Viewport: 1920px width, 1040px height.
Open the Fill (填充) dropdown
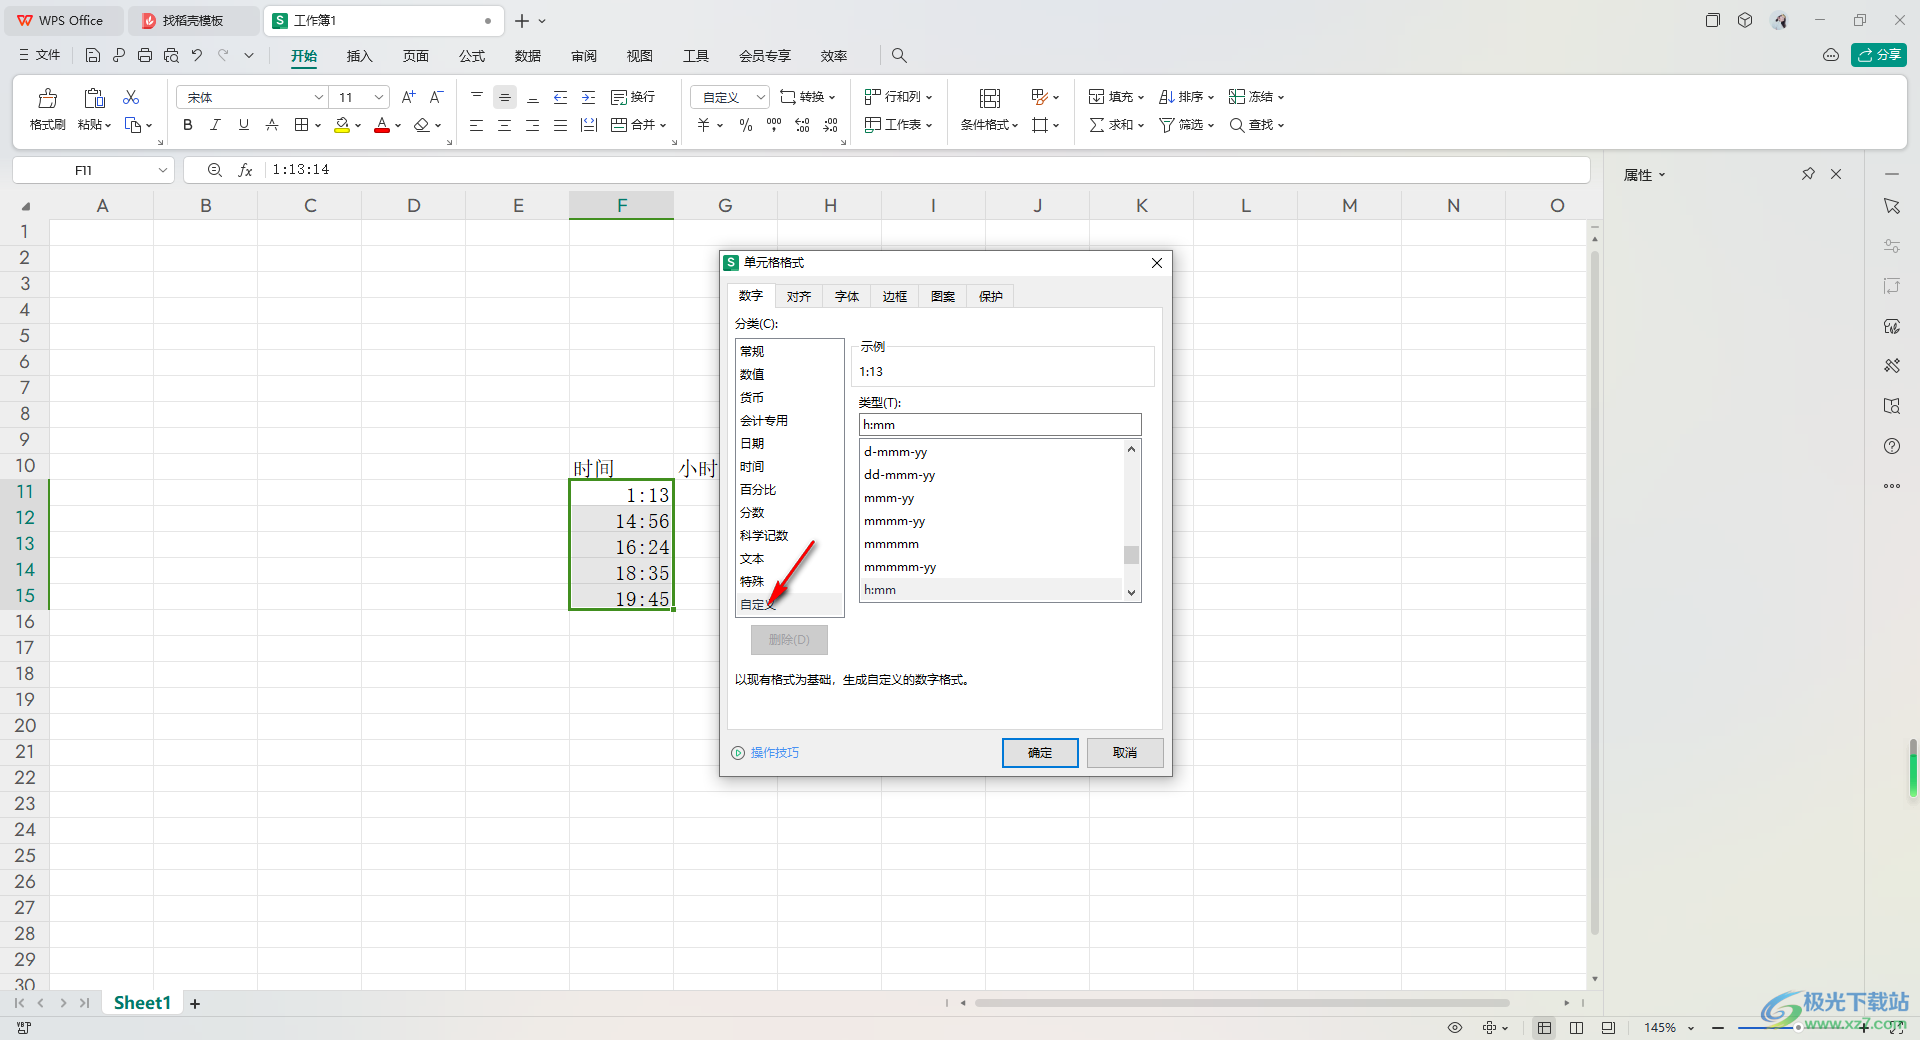coord(1116,97)
